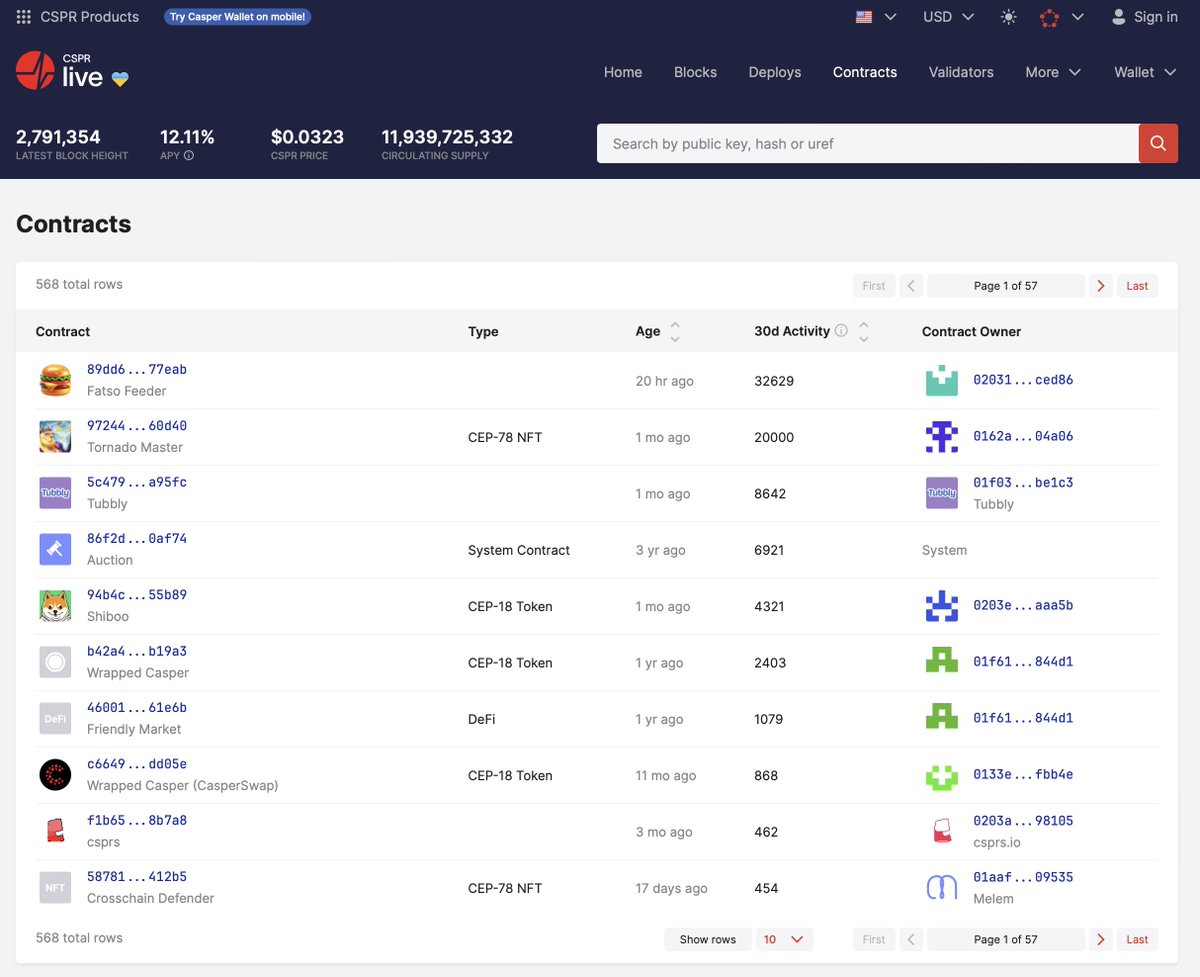
Task: Sort by the Age column arrows
Action: (675, 332)
